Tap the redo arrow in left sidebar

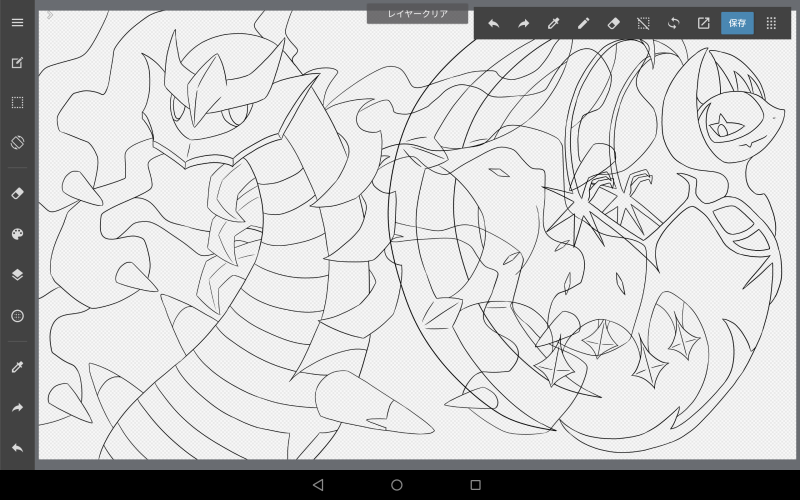tap(17, 408)
